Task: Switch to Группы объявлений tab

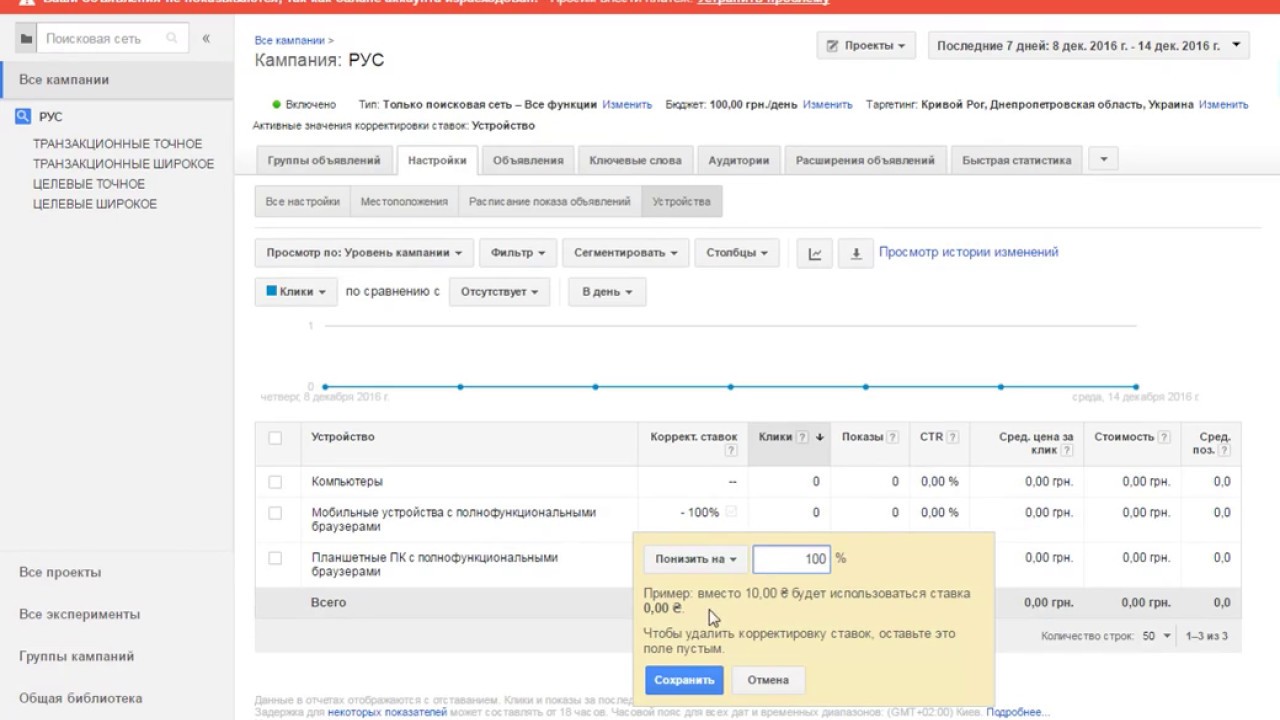Action: [324, 160]
